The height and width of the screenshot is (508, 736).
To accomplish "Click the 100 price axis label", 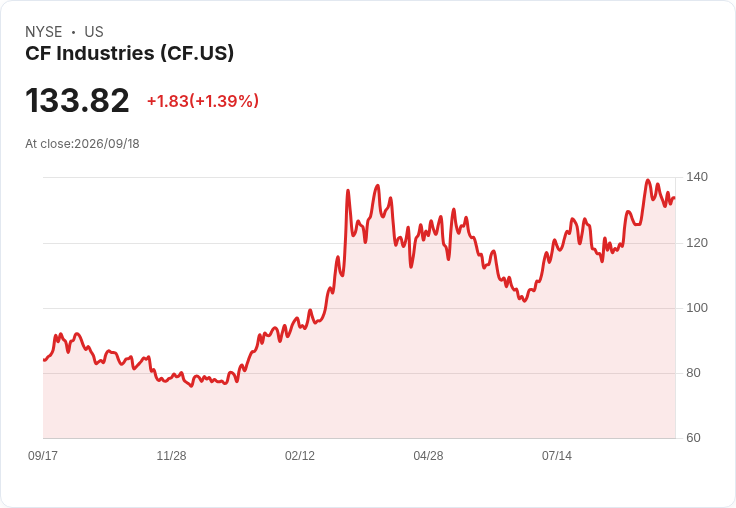I will point(697,308).
